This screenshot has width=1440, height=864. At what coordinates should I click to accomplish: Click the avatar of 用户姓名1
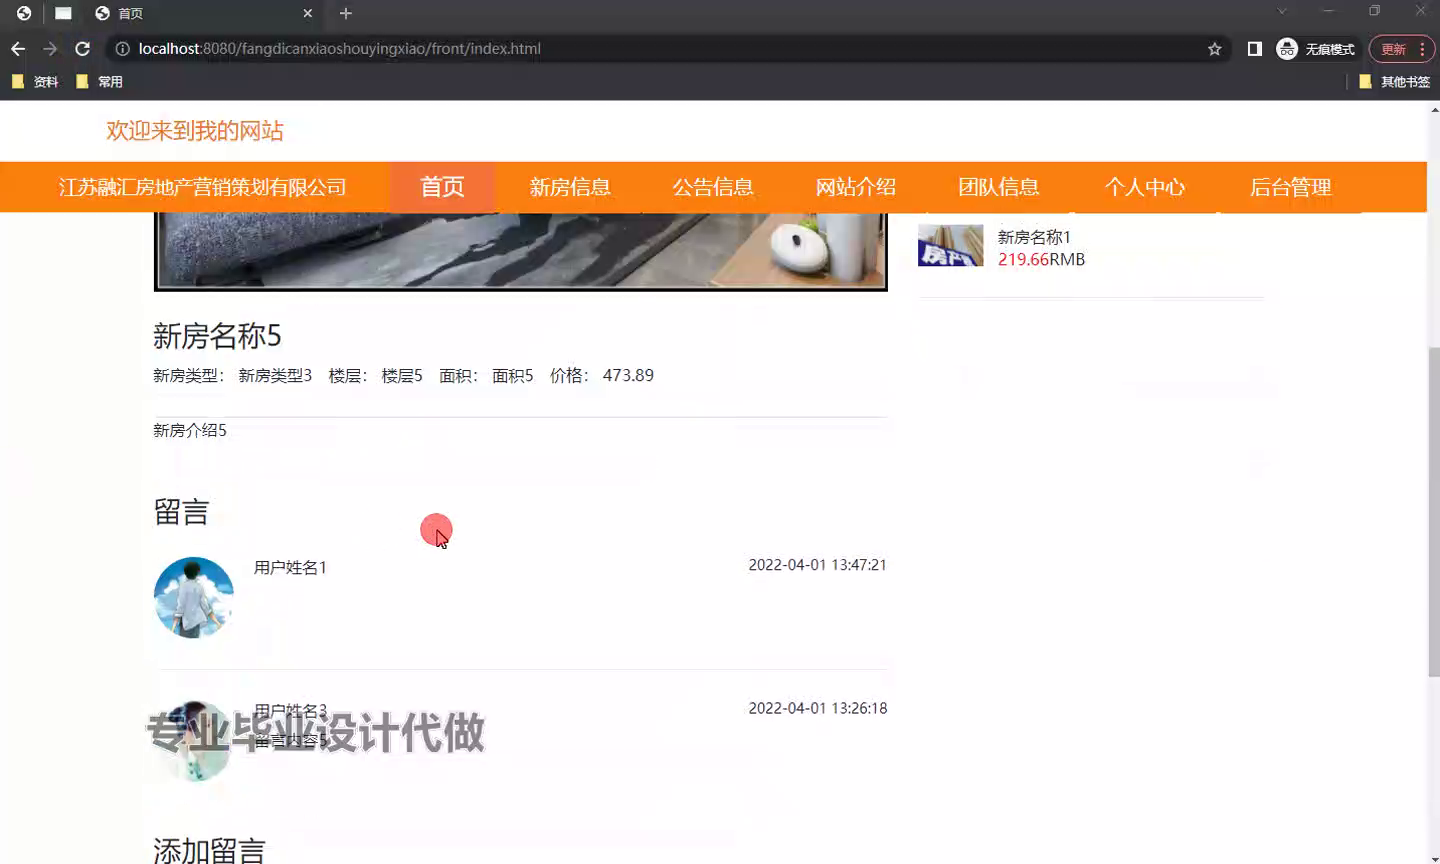(x=194, y=597)
